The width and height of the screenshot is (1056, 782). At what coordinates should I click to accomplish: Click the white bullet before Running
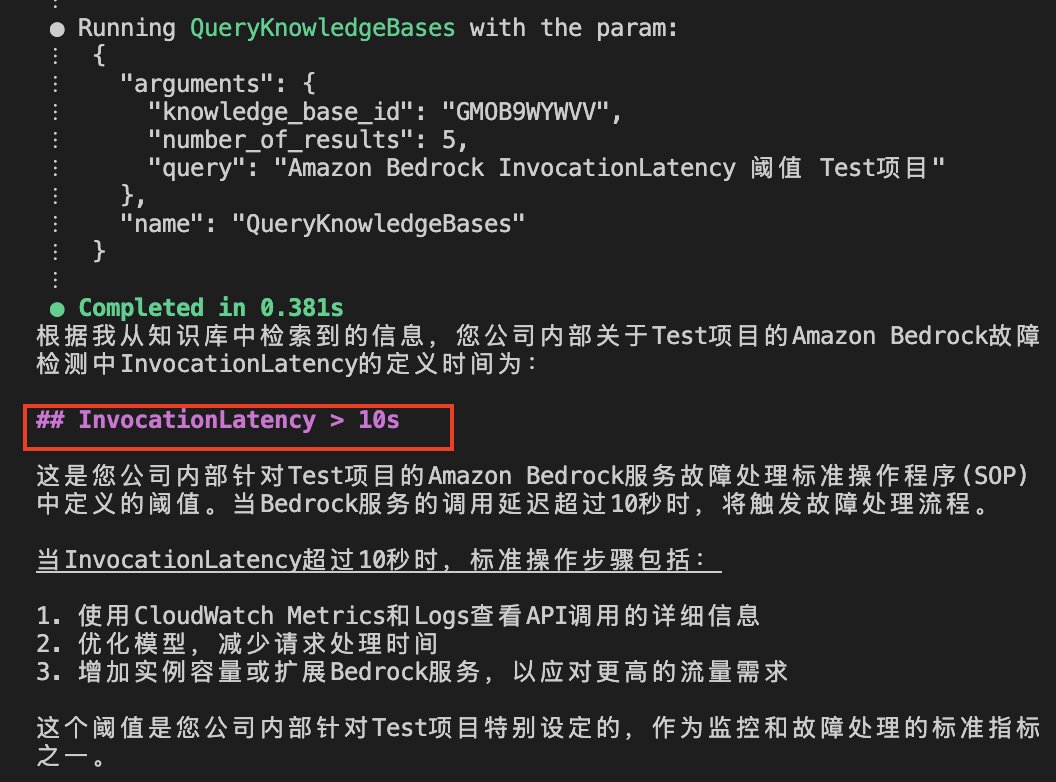coord(57,29)
